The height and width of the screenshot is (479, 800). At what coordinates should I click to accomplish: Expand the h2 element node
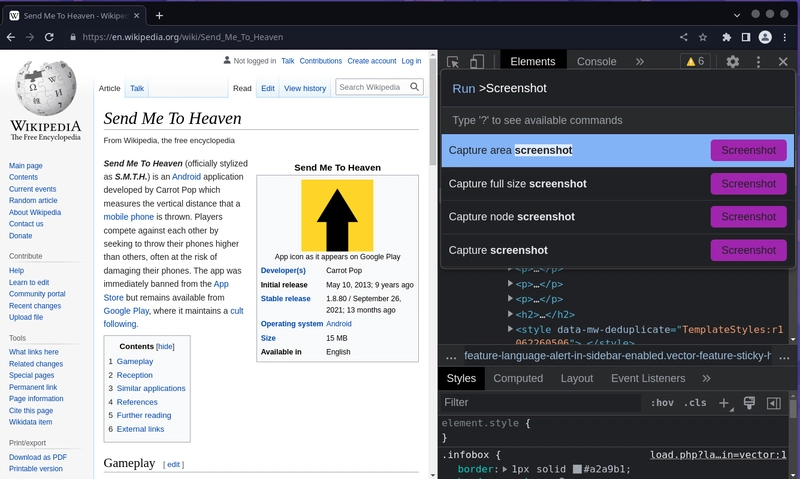[x=510, y=314]
